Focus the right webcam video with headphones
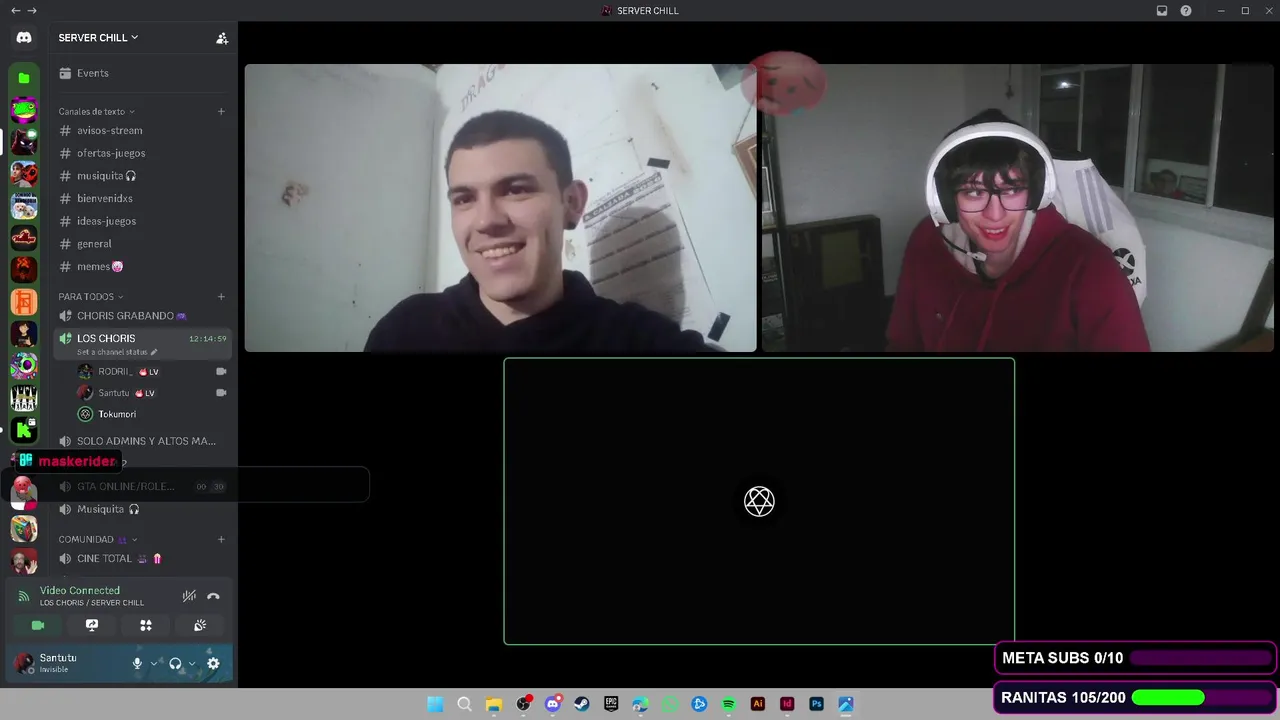The image size is (1280, 720). pyautogui.click(x=1018, y=208)
